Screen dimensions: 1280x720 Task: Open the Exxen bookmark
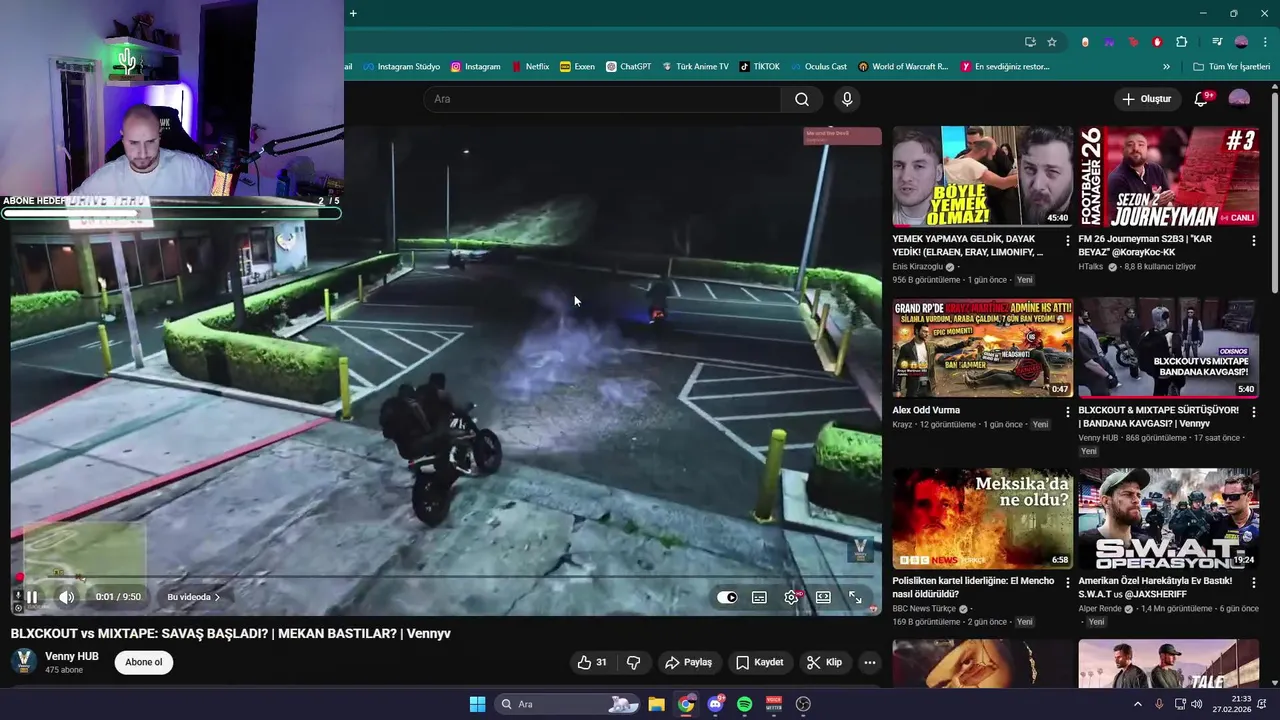578,67
